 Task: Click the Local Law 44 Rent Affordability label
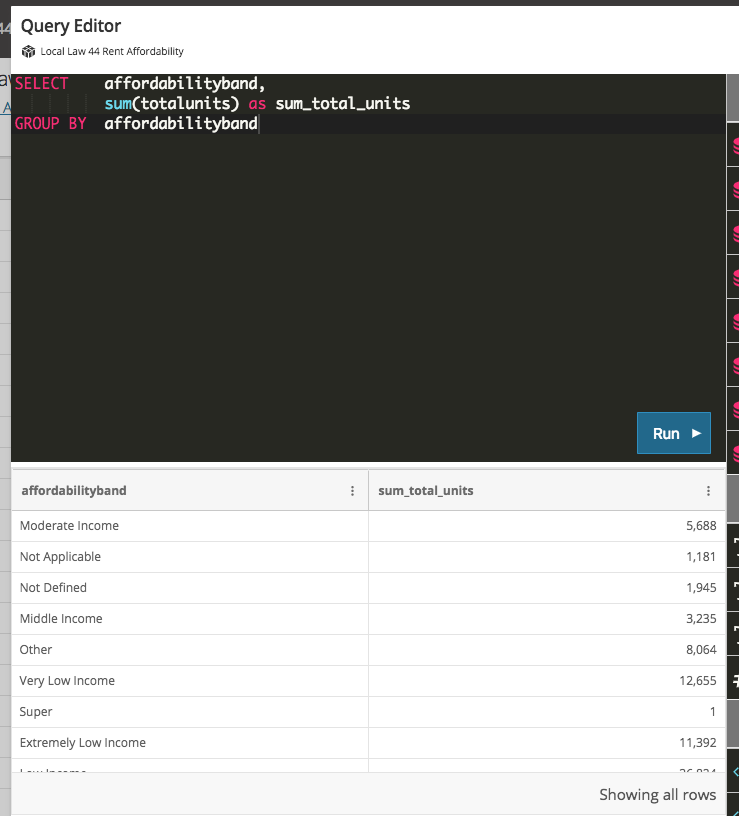tap(112, 52)
